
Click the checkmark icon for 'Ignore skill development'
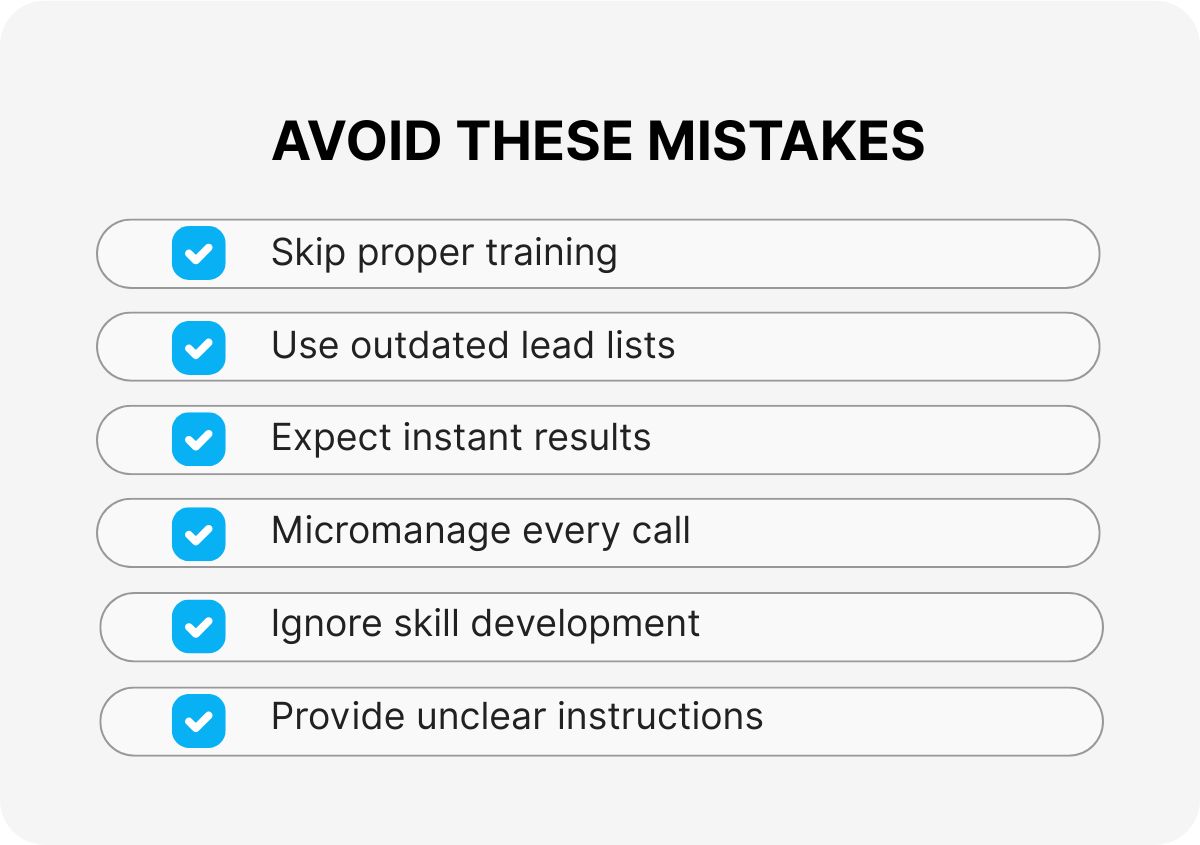(x=198, y=627)
